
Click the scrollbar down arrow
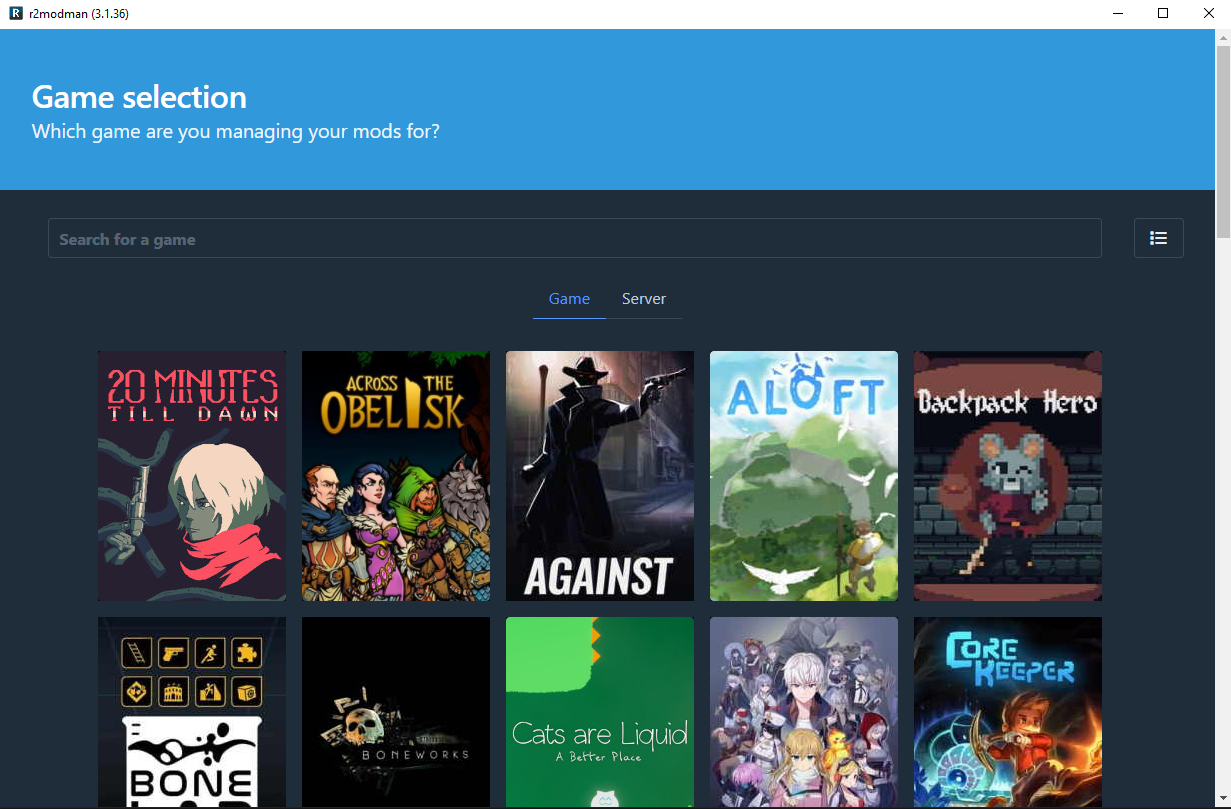click(x=1223, y=800)
